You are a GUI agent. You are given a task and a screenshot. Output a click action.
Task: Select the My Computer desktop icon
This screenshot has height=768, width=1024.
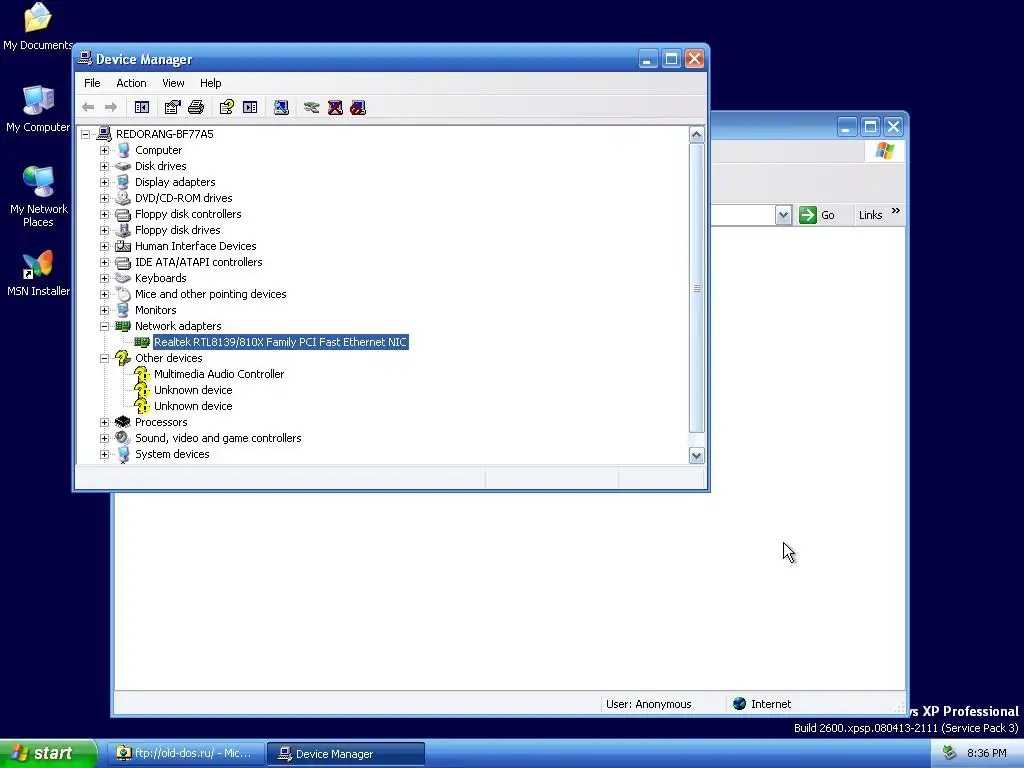tap(38, 108)
